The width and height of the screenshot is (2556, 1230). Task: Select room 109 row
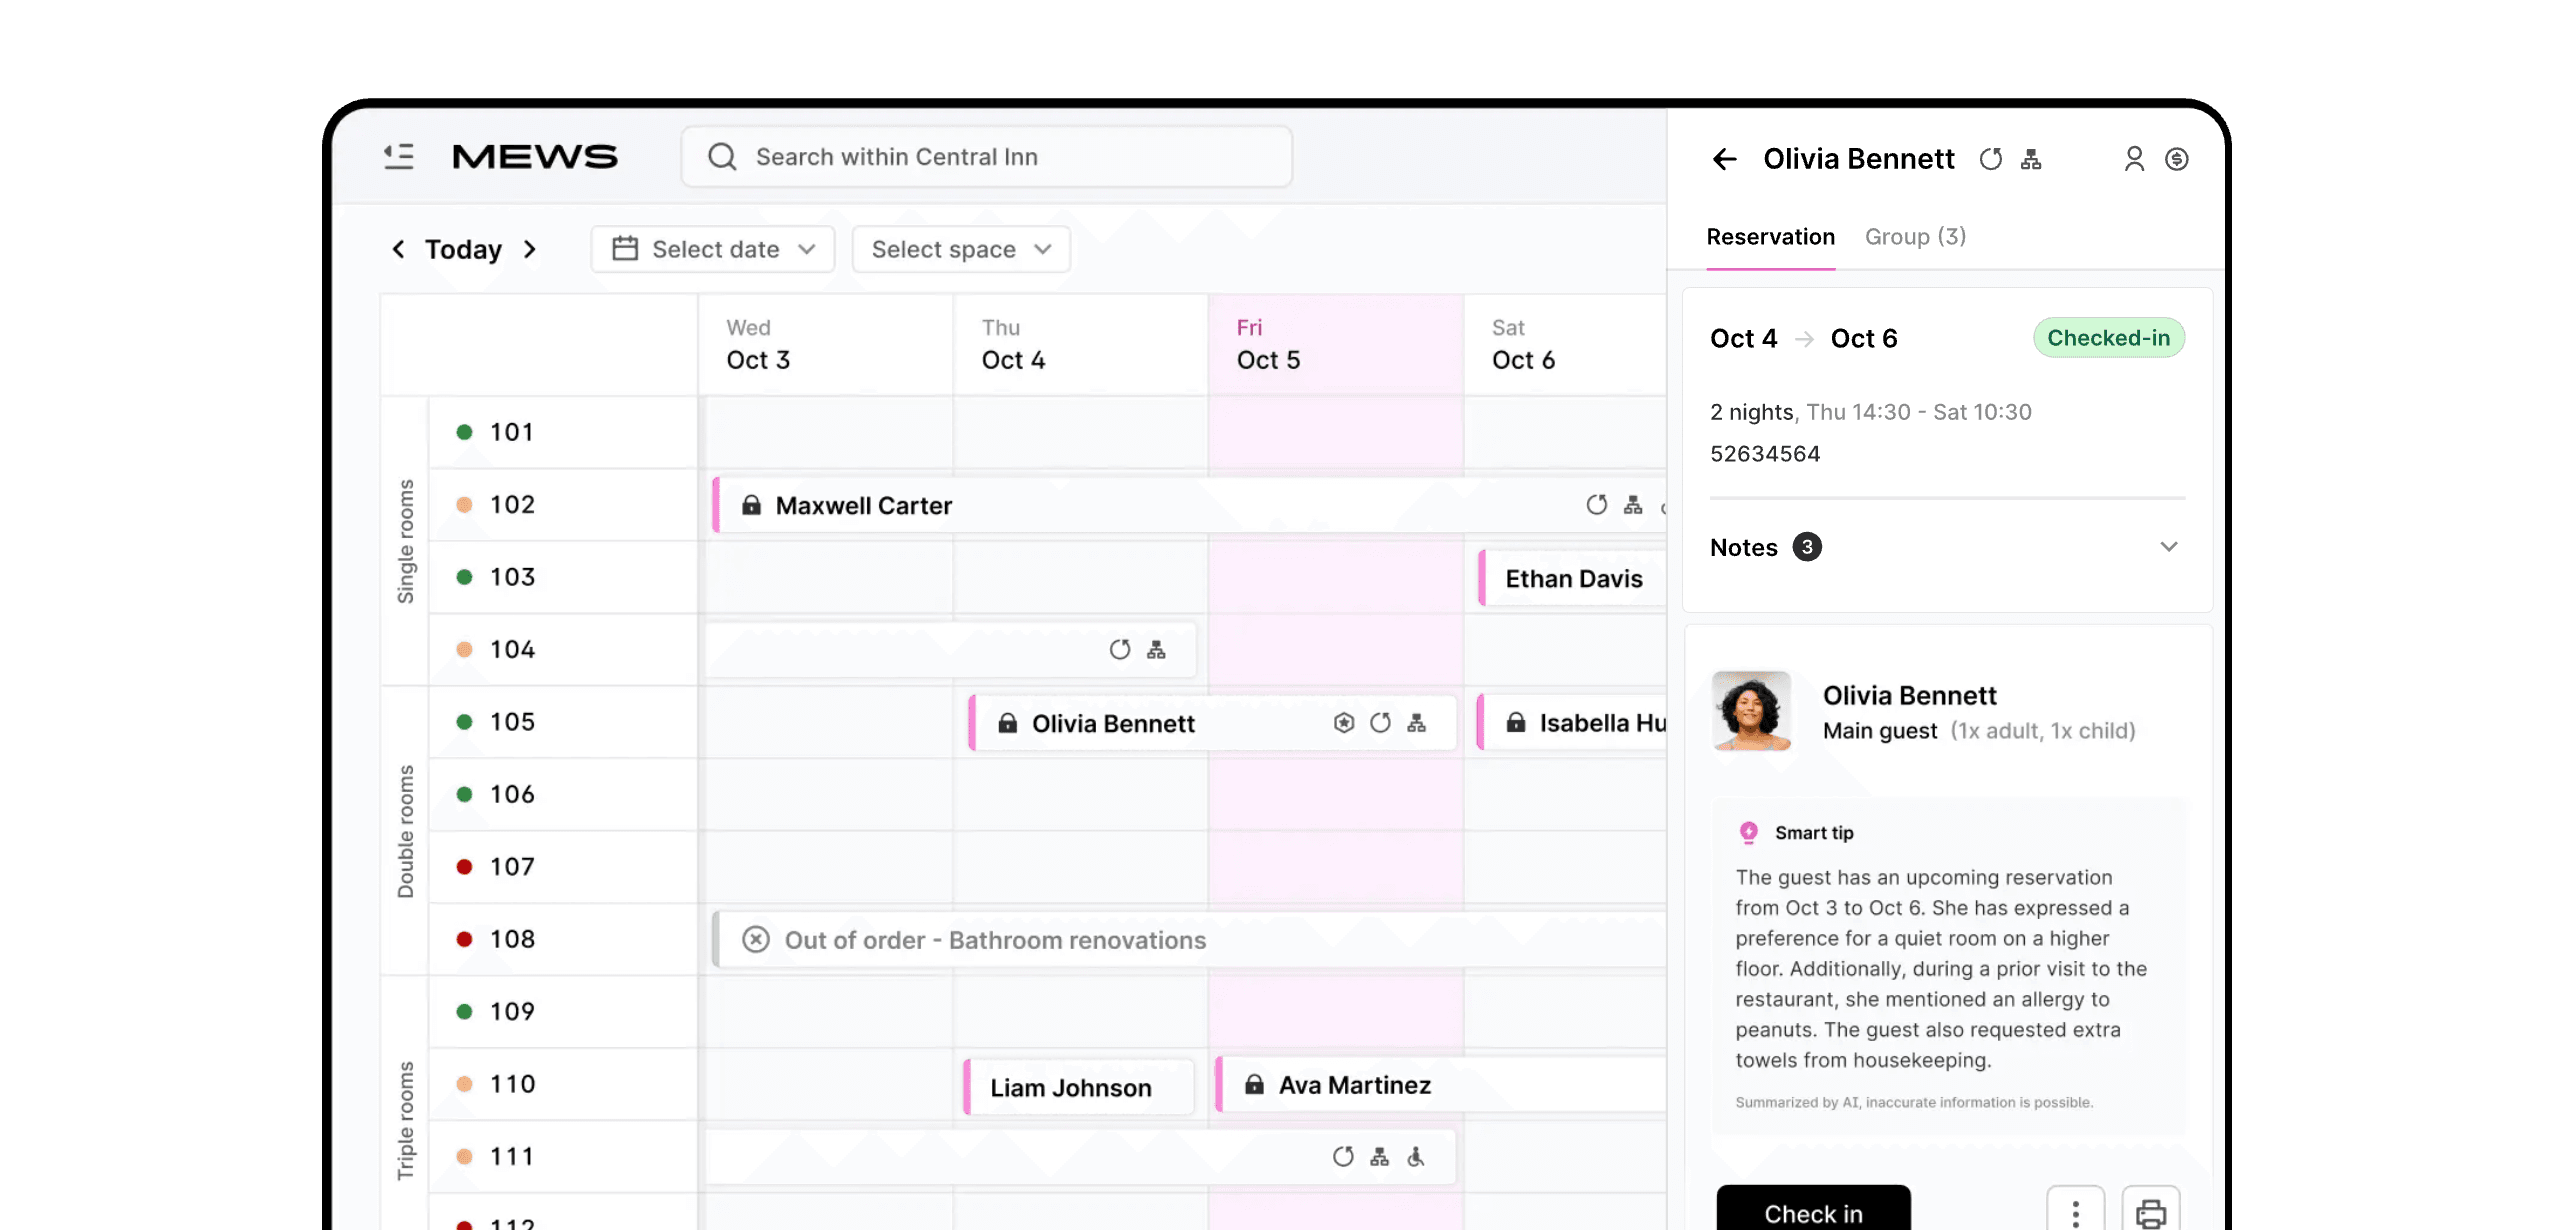563,1012
